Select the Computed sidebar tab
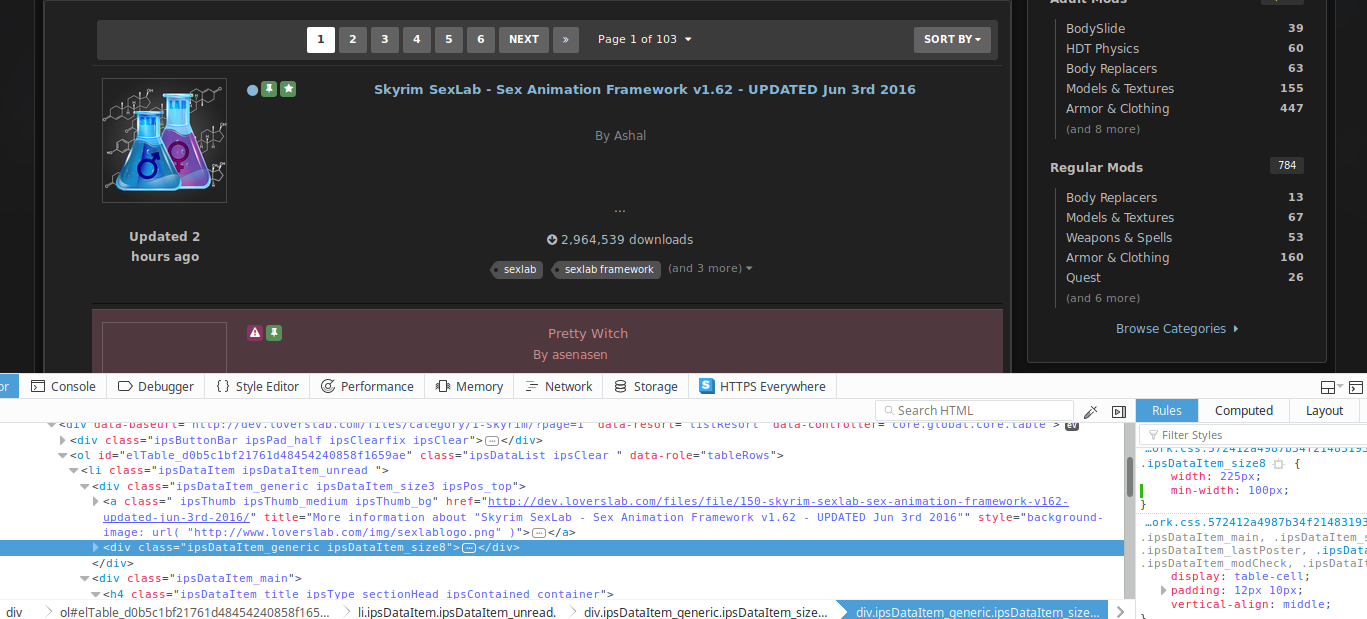This screenshot has width=1367, height=619. click(1244, 410)
